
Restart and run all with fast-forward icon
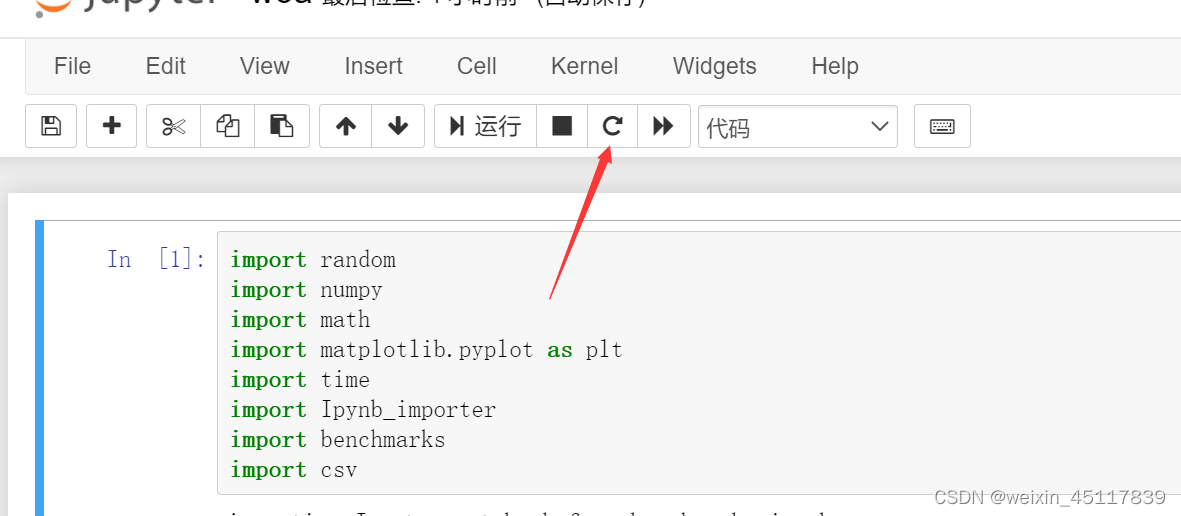[x=664, y=126]
